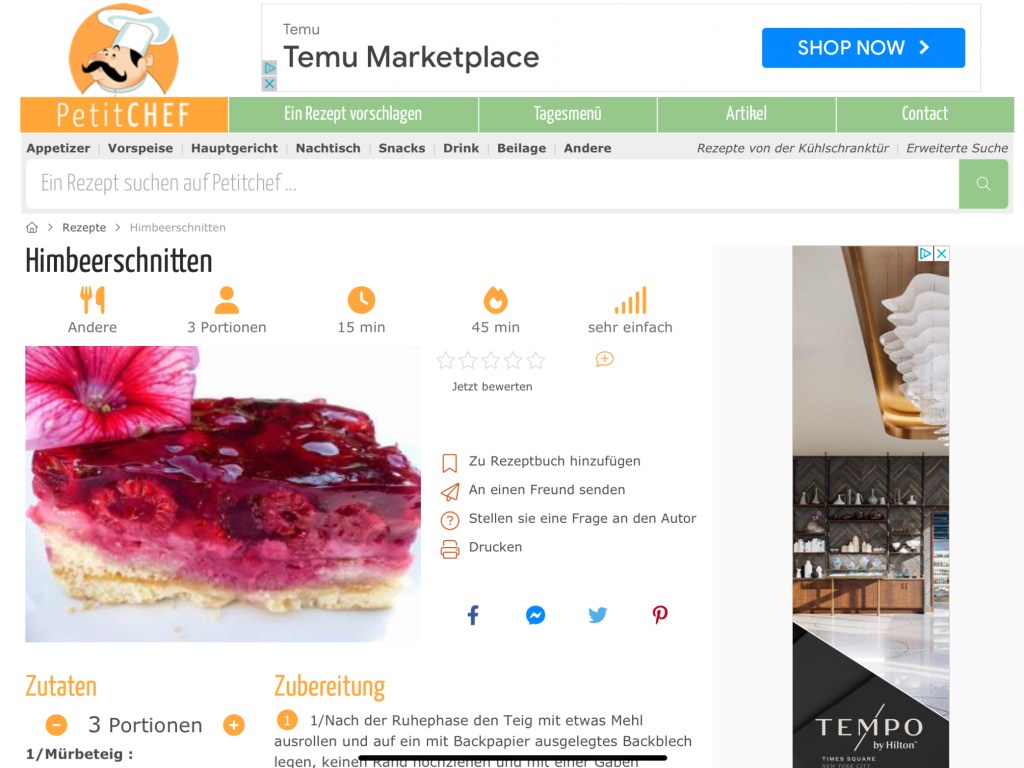This screenshot has height=768, width=1024.
Task: Add a comment using speech bubble icon
Action: 605,359
